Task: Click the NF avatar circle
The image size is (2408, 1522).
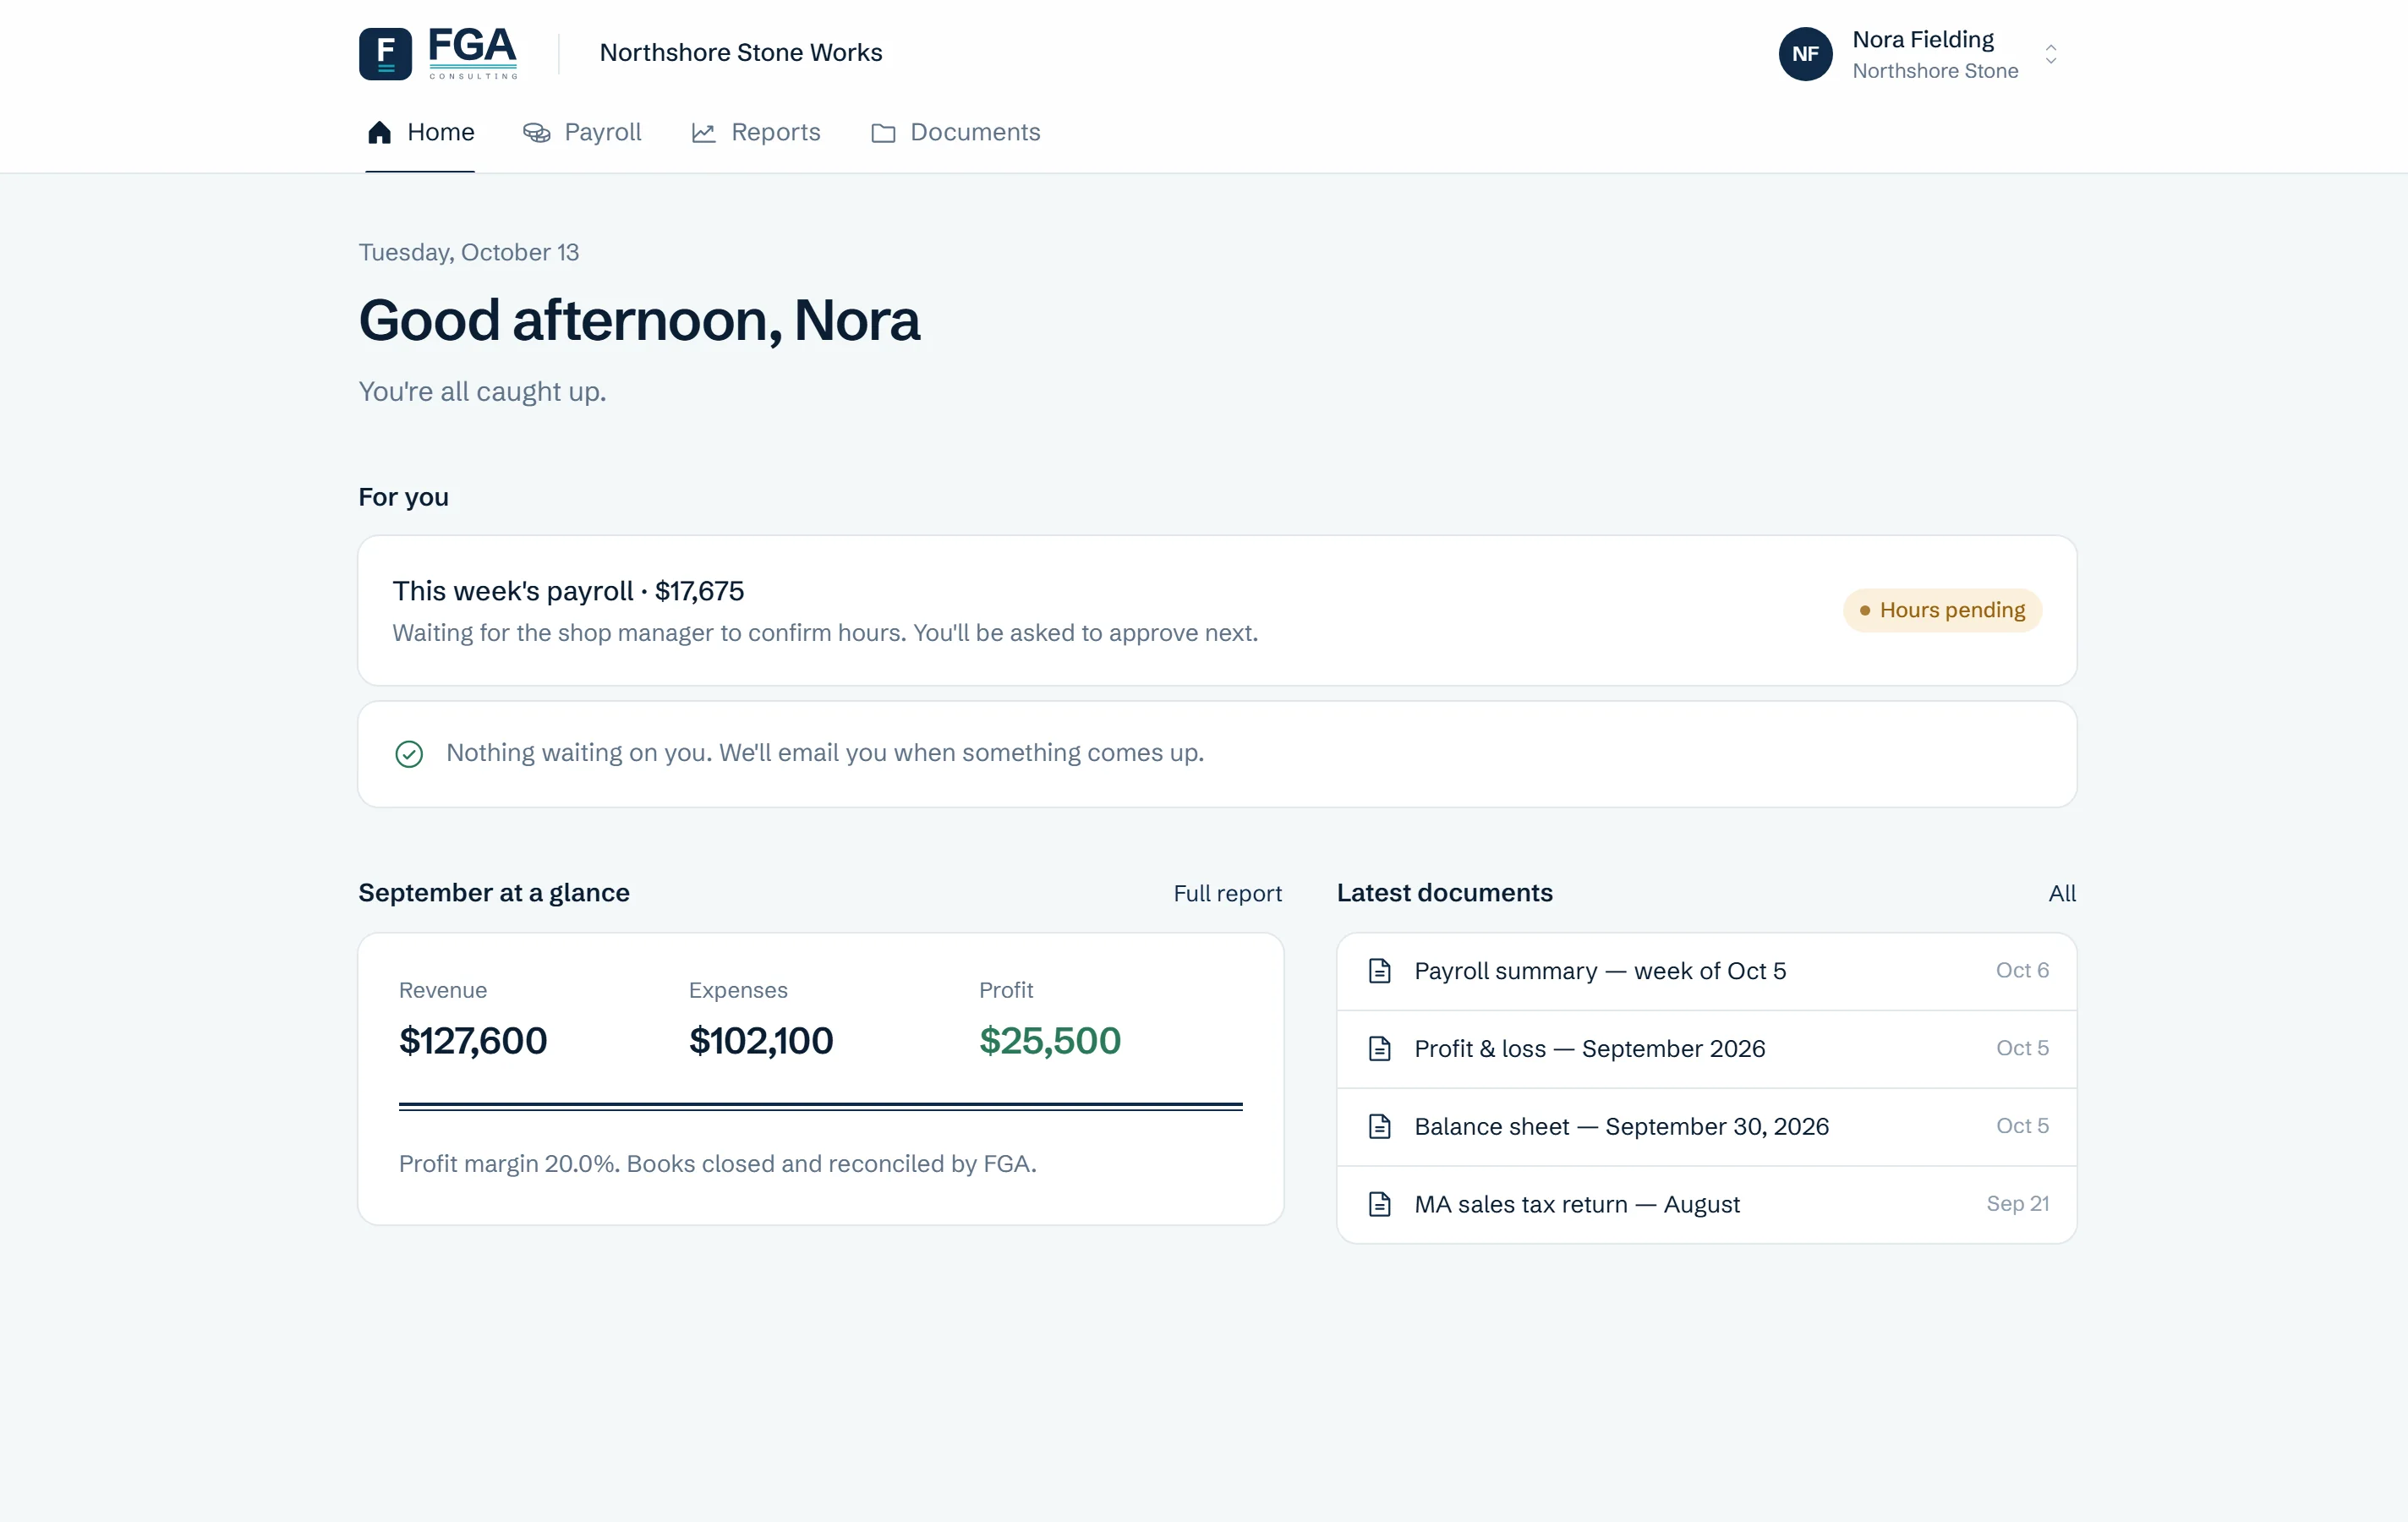Action: (1805, 54)
